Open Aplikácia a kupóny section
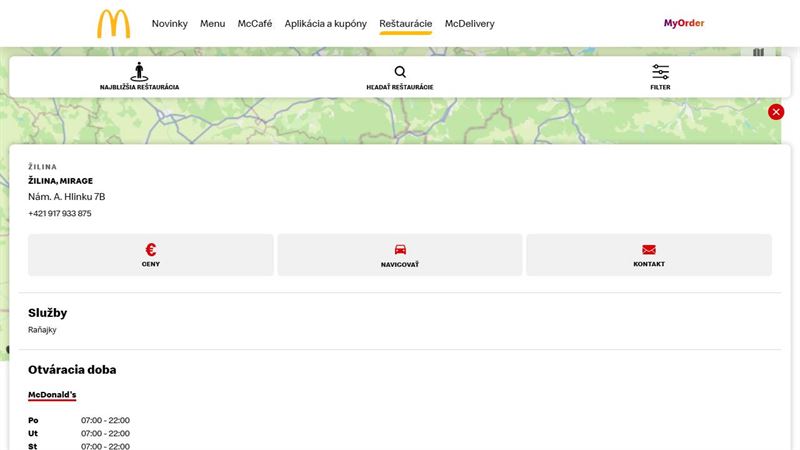Screen dimensions: 800x450 tap(326, 23)
